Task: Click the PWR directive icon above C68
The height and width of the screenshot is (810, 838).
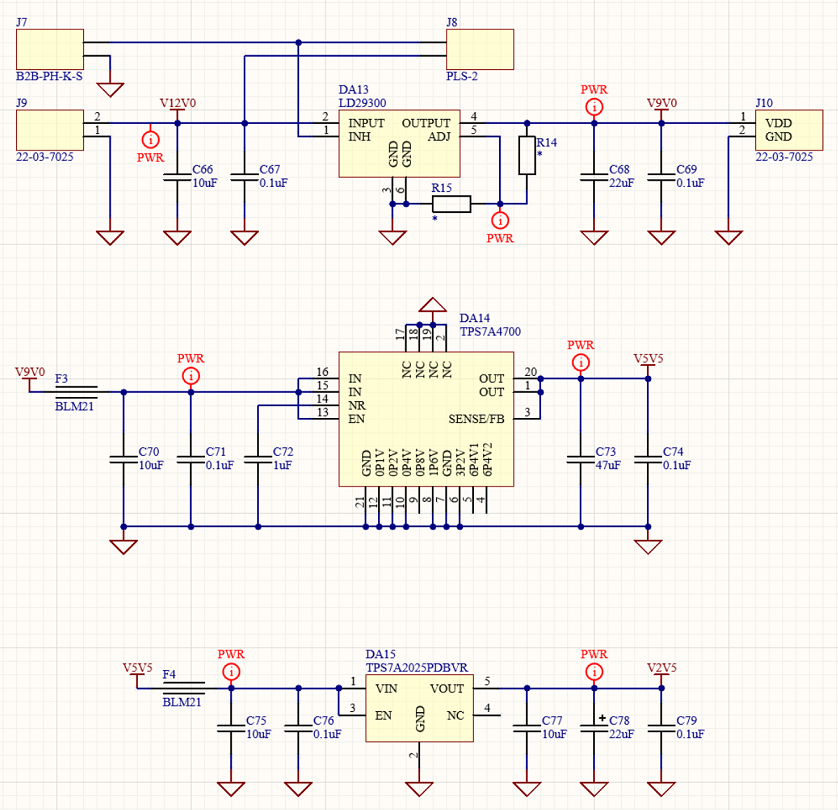Action: click(x=594, y=106)
